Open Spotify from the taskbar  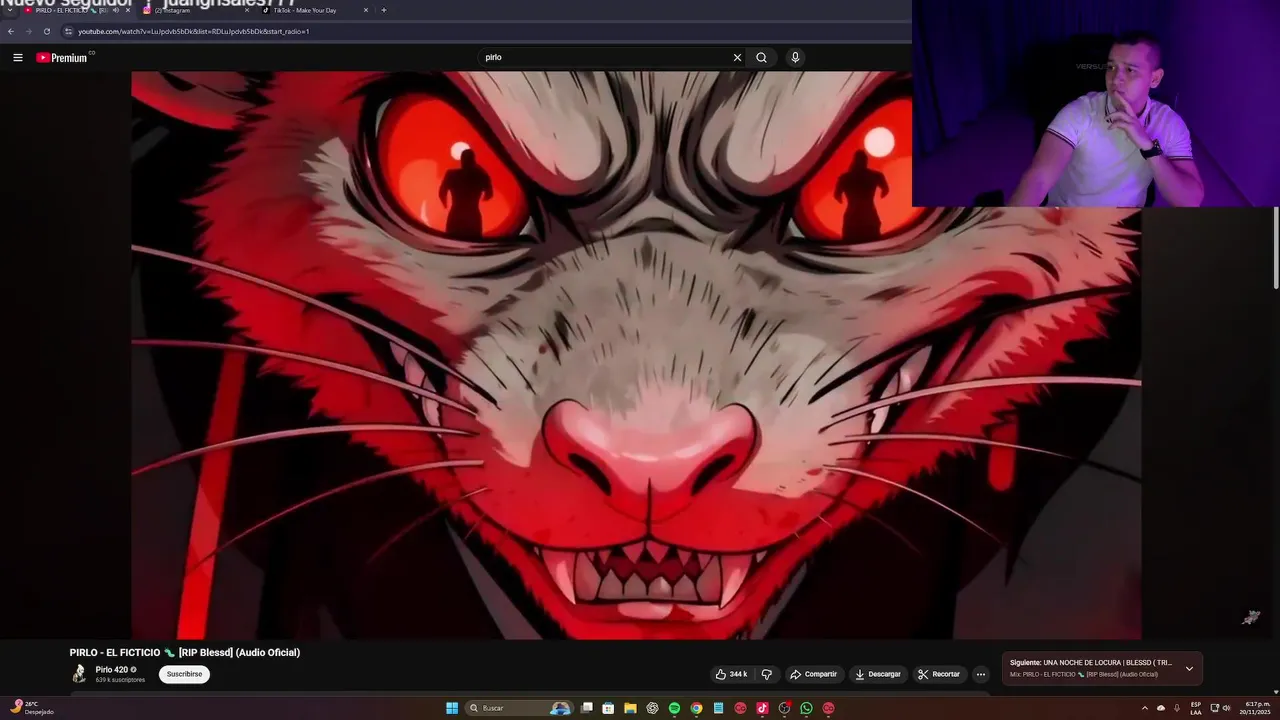[674, 708]
